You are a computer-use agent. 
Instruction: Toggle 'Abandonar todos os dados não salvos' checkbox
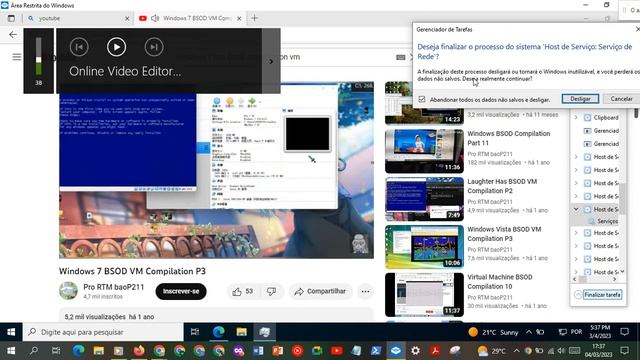422,99
